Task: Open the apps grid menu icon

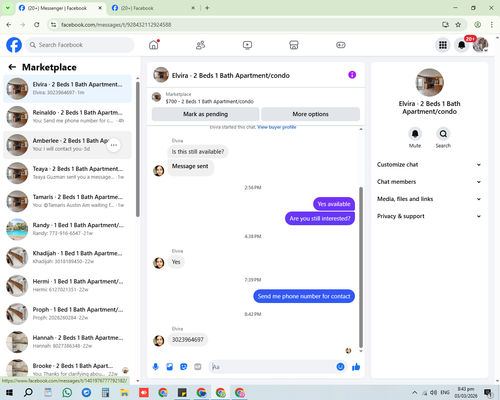Action: tap(443, 45)
